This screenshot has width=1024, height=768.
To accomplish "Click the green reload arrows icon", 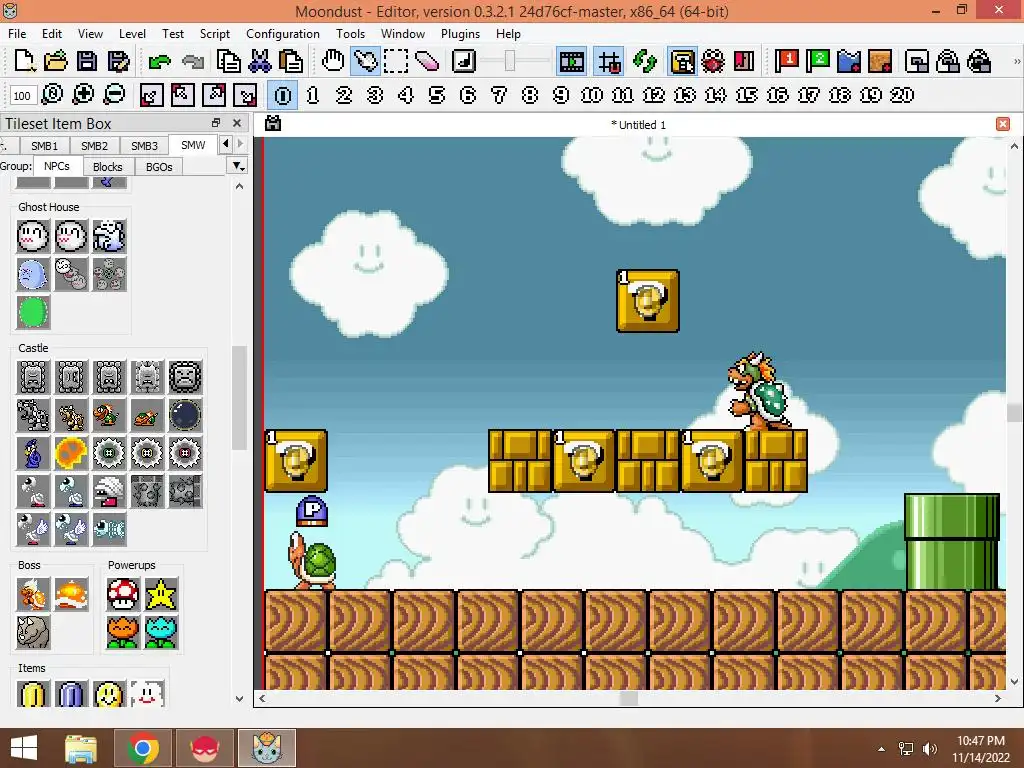I will pos(645,61).
